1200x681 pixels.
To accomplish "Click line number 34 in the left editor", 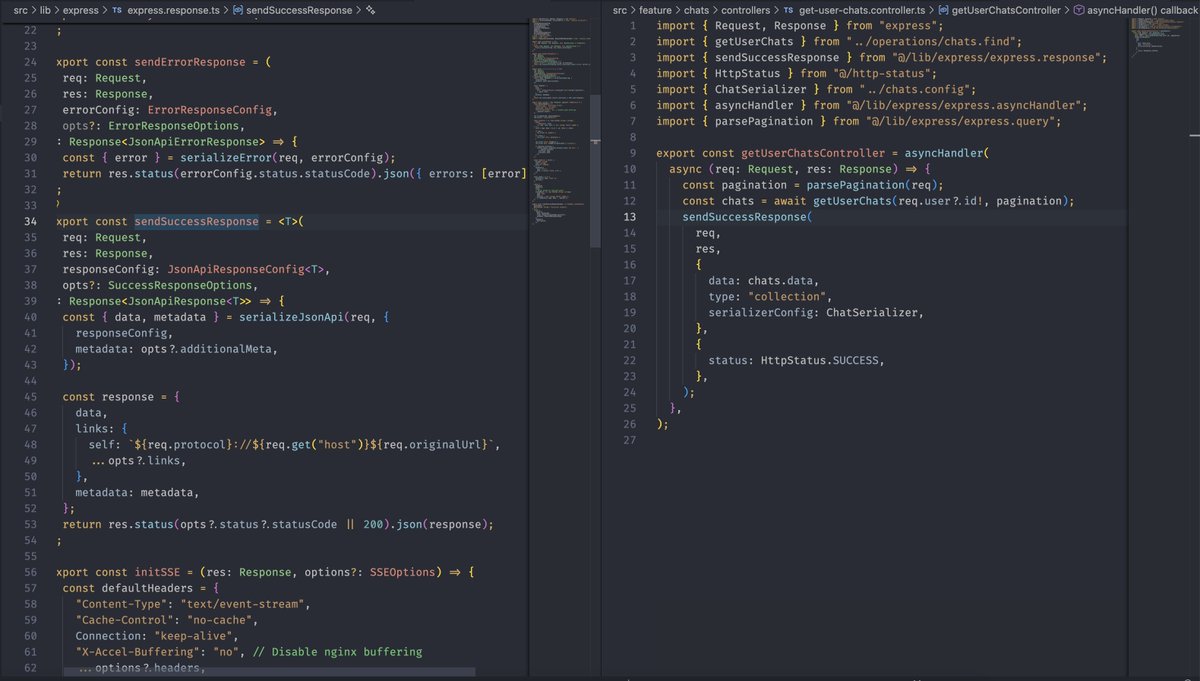I will coord(30,222).
